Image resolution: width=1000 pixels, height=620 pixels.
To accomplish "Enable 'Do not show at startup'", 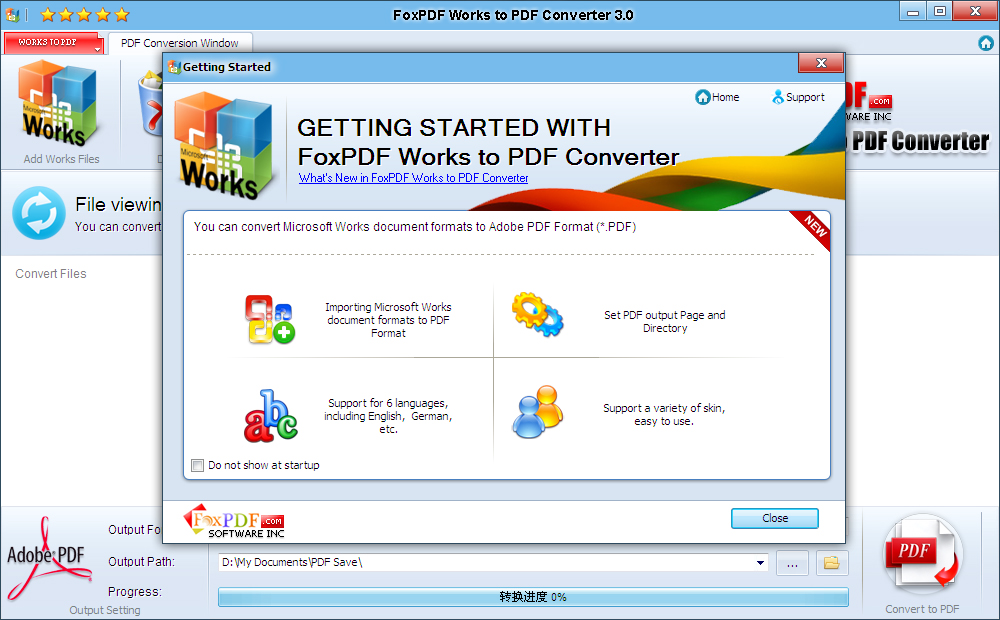I will [x=197, y=465].
